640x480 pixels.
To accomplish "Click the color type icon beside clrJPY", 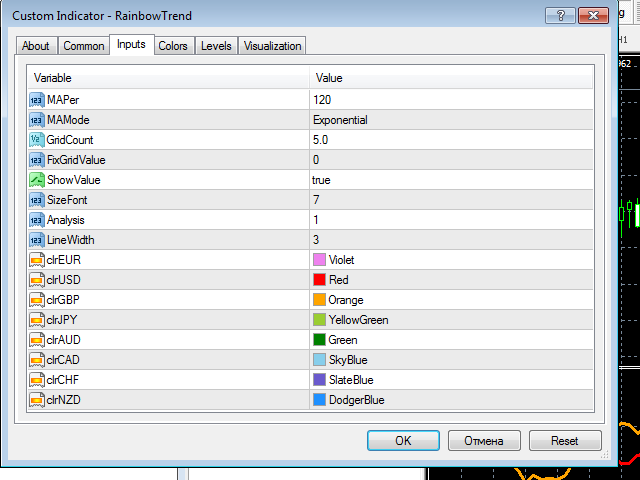I will point(36,320).
